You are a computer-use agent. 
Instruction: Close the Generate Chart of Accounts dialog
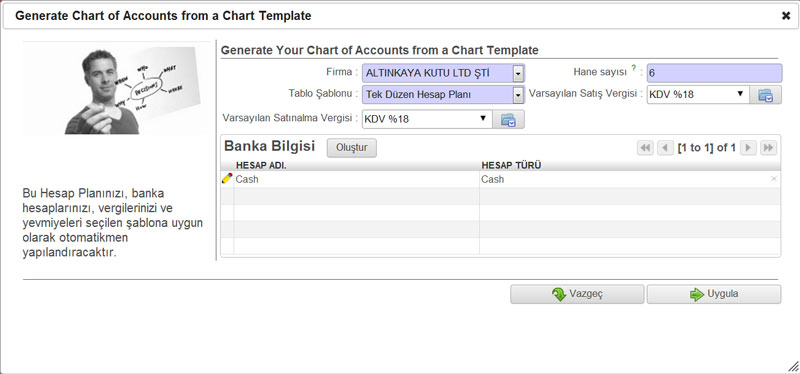point(786,16)
